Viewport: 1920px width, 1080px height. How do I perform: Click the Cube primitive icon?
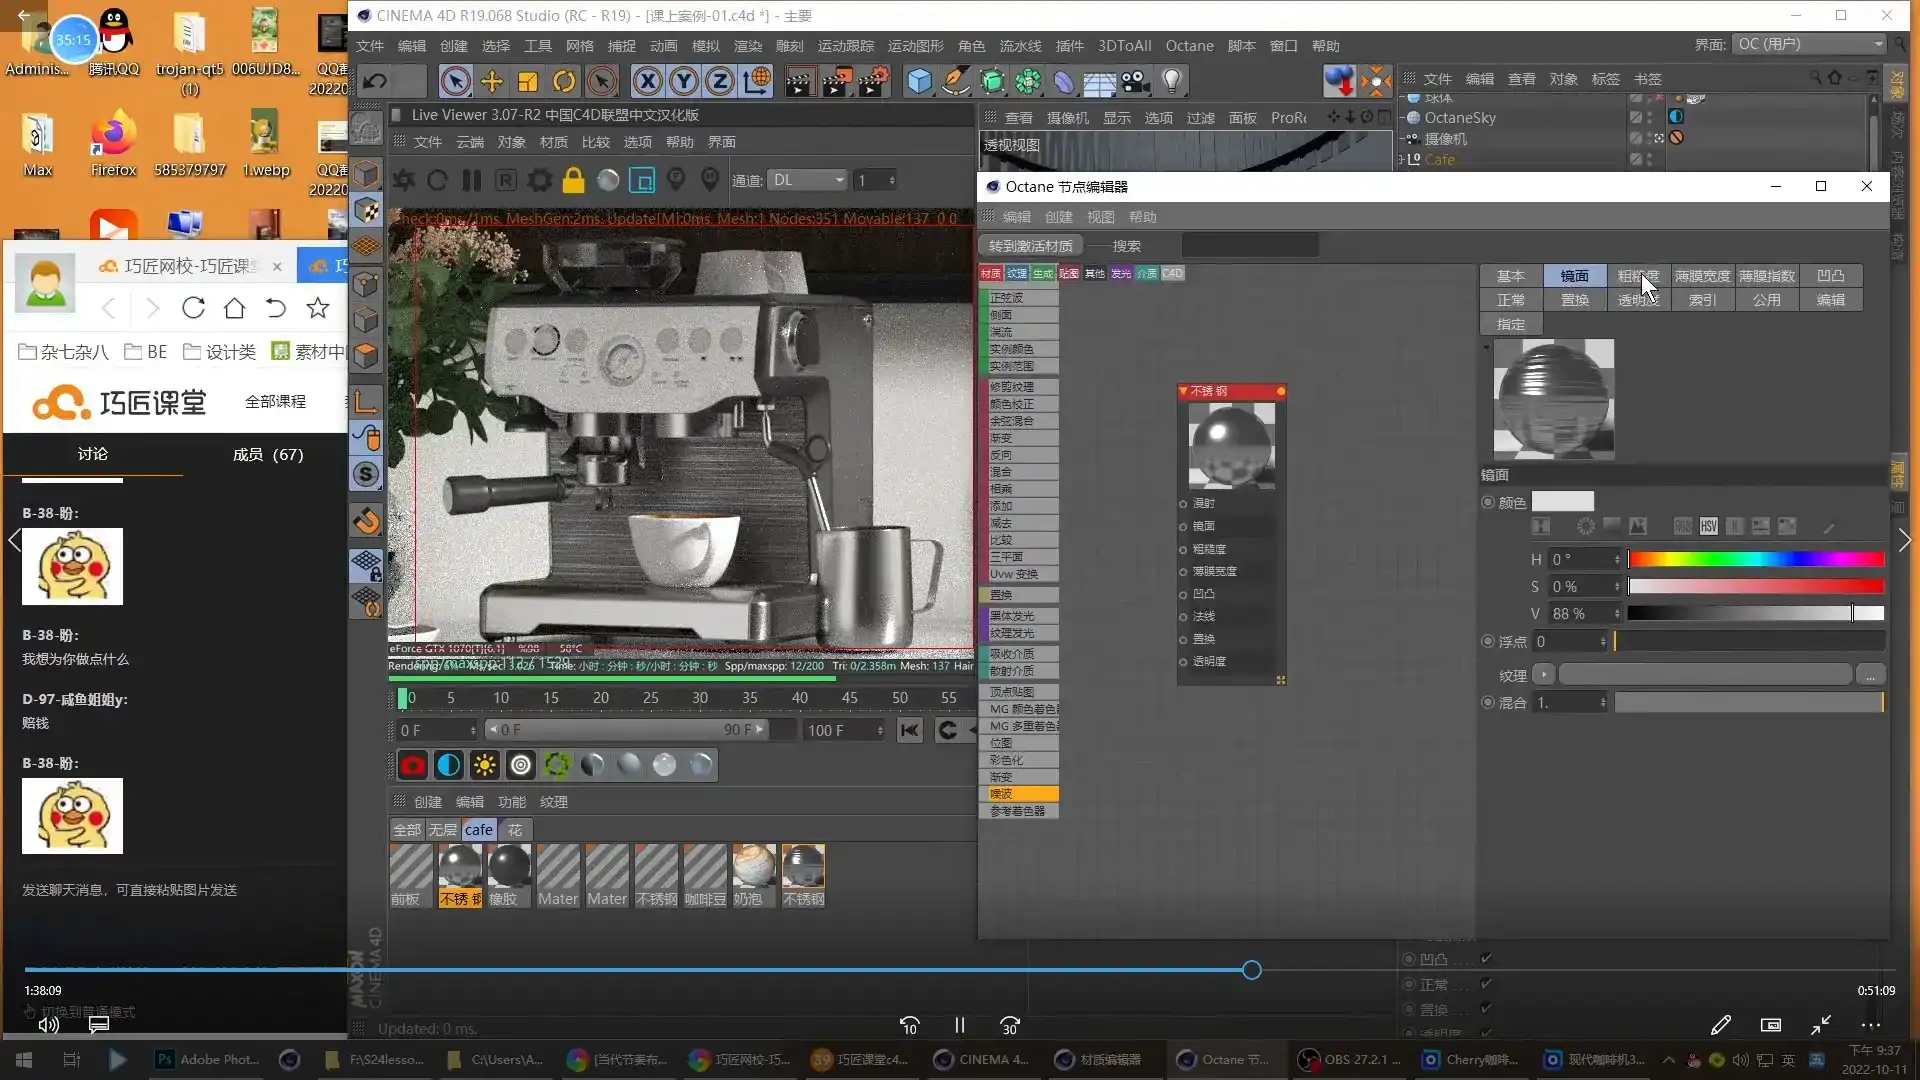tap(918, 82)
